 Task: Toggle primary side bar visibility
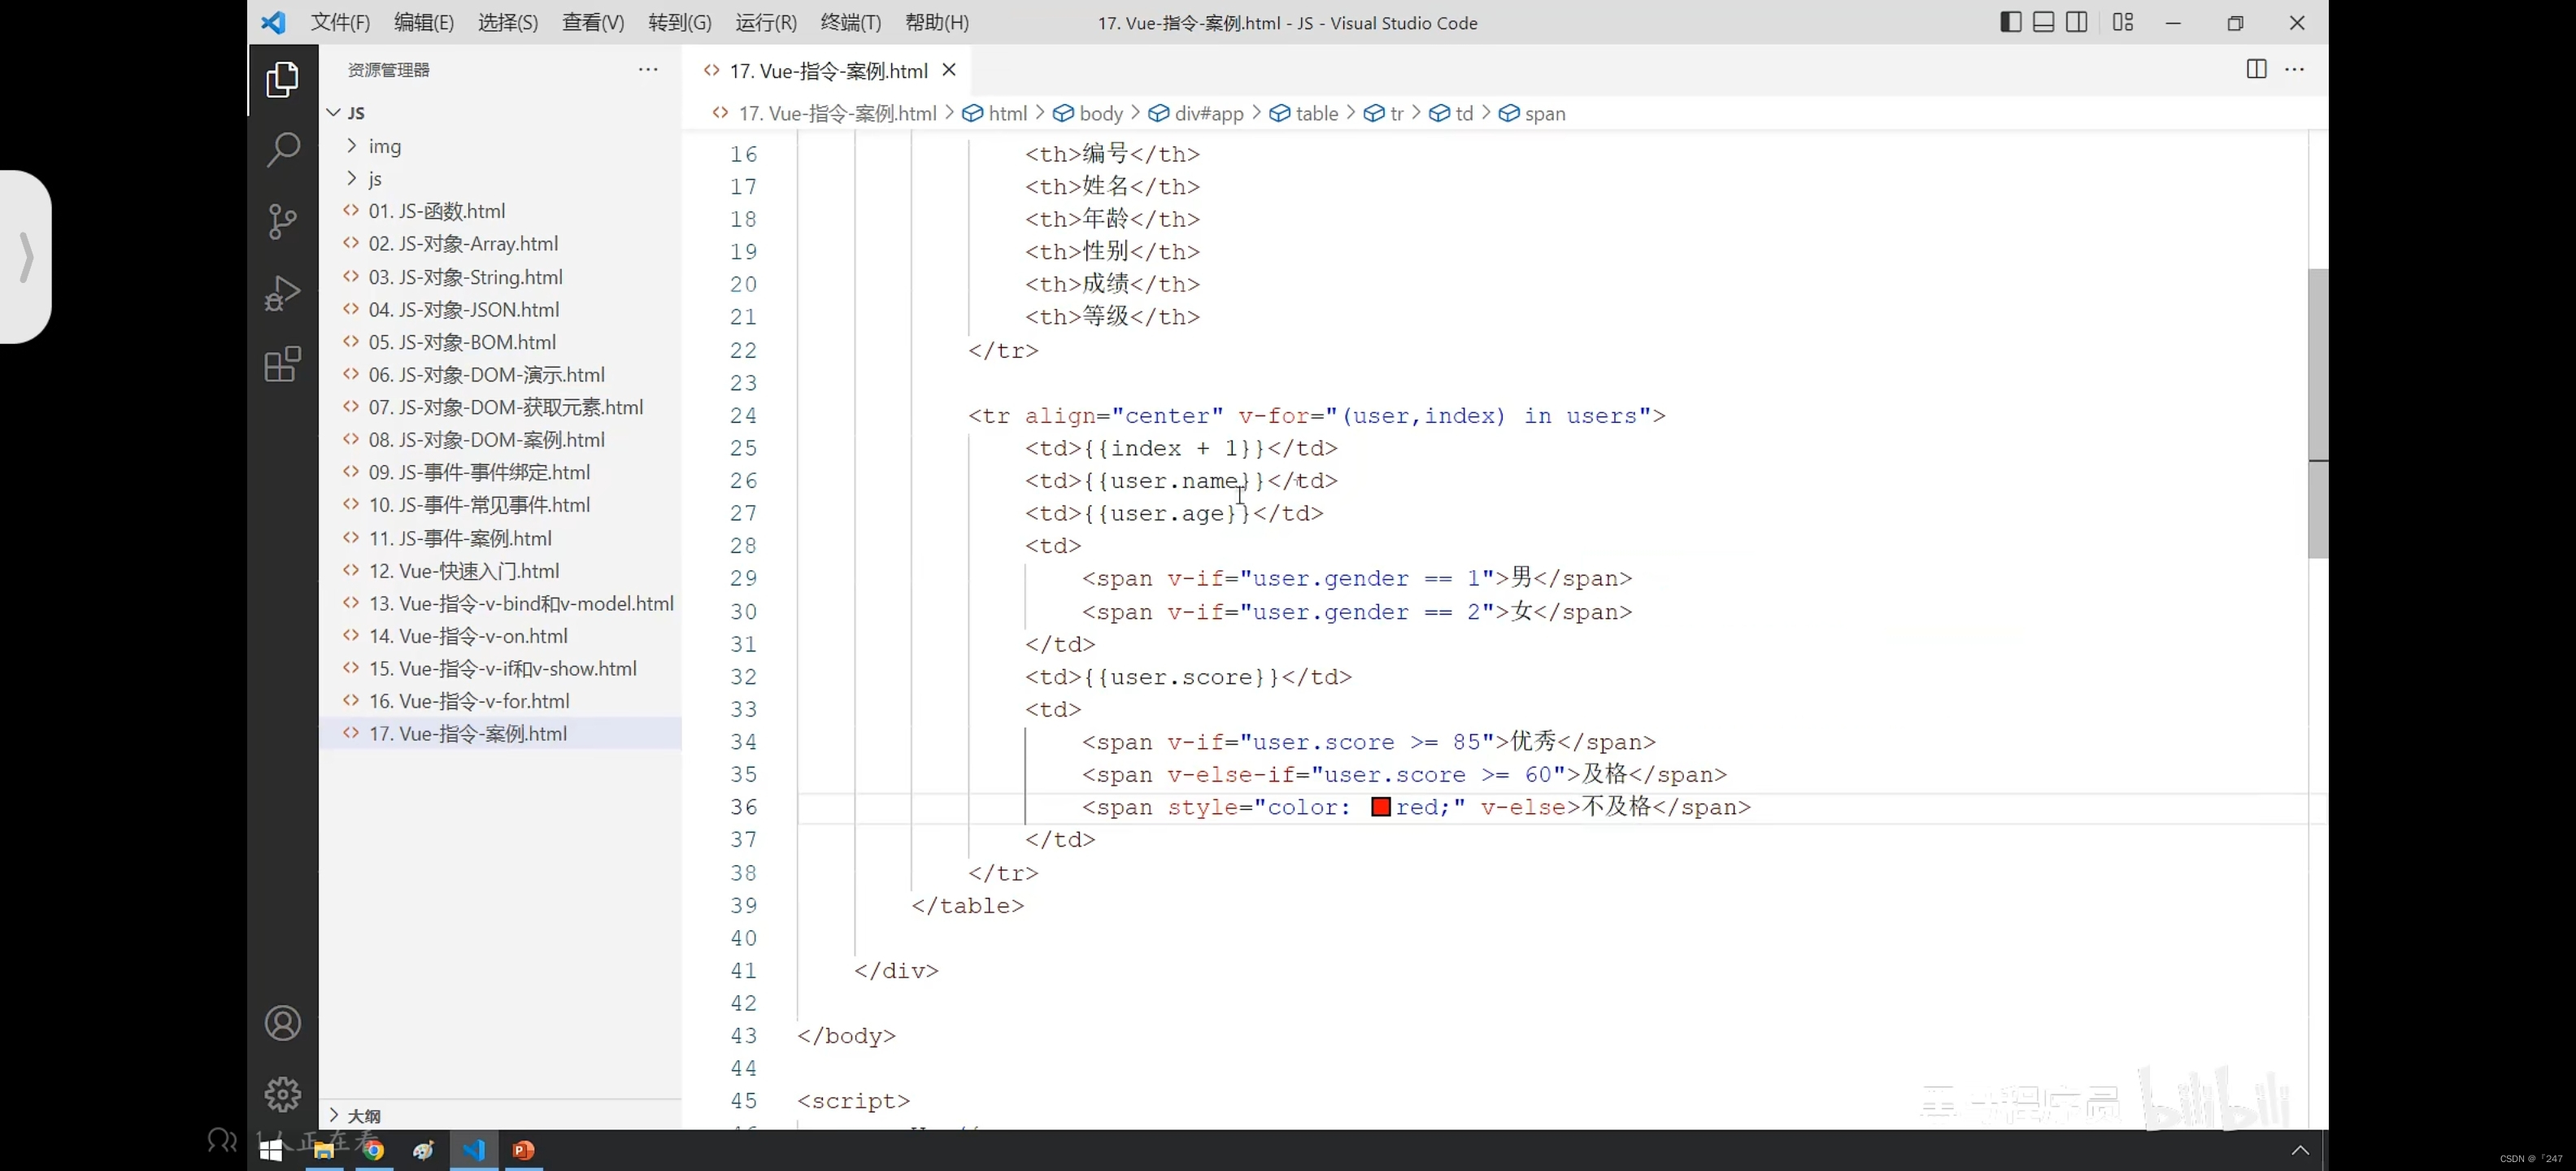(x=2011, y=22)
